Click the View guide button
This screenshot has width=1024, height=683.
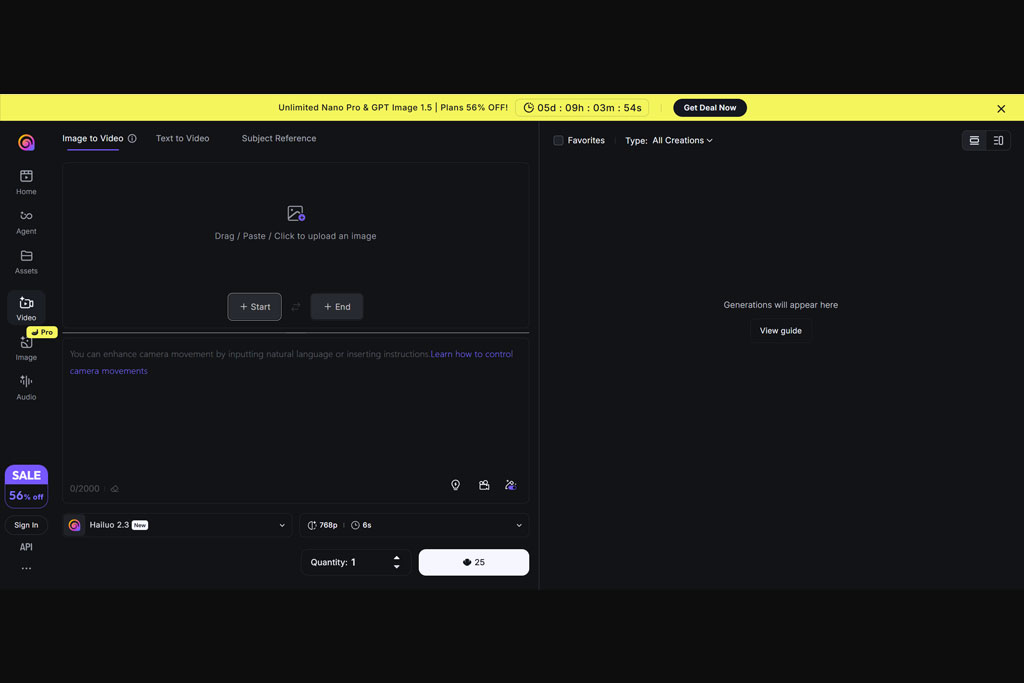[780, 331]
